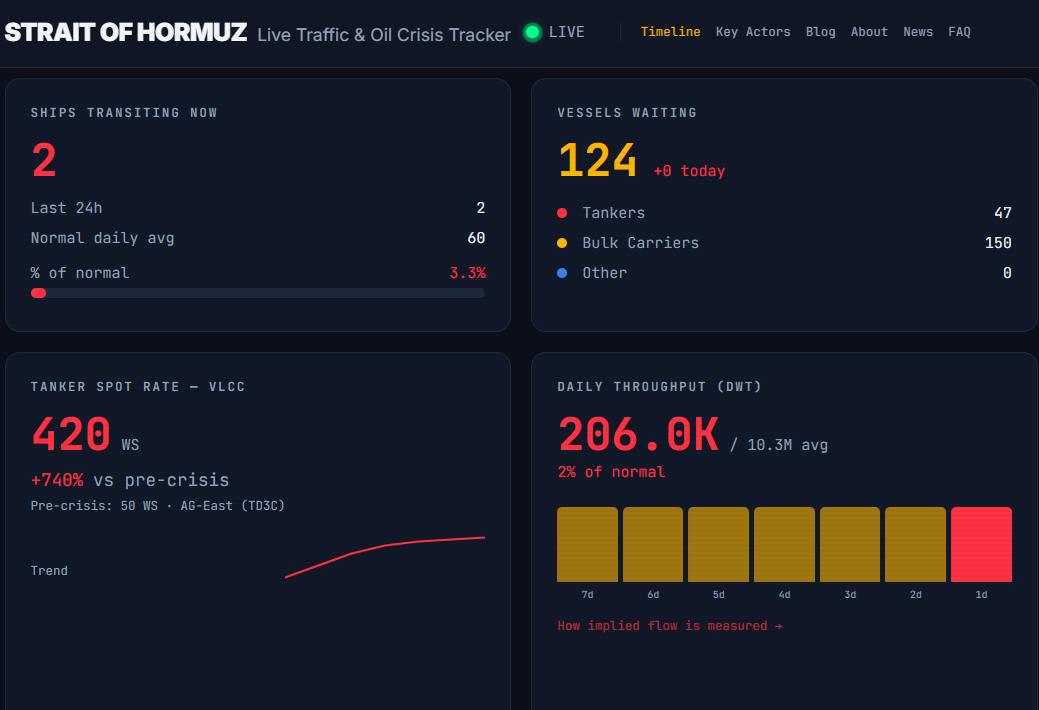Open the Timeline nav item
Viewport: 1039px width, 710px height.
pyautogui.click(x=671, y=32)
